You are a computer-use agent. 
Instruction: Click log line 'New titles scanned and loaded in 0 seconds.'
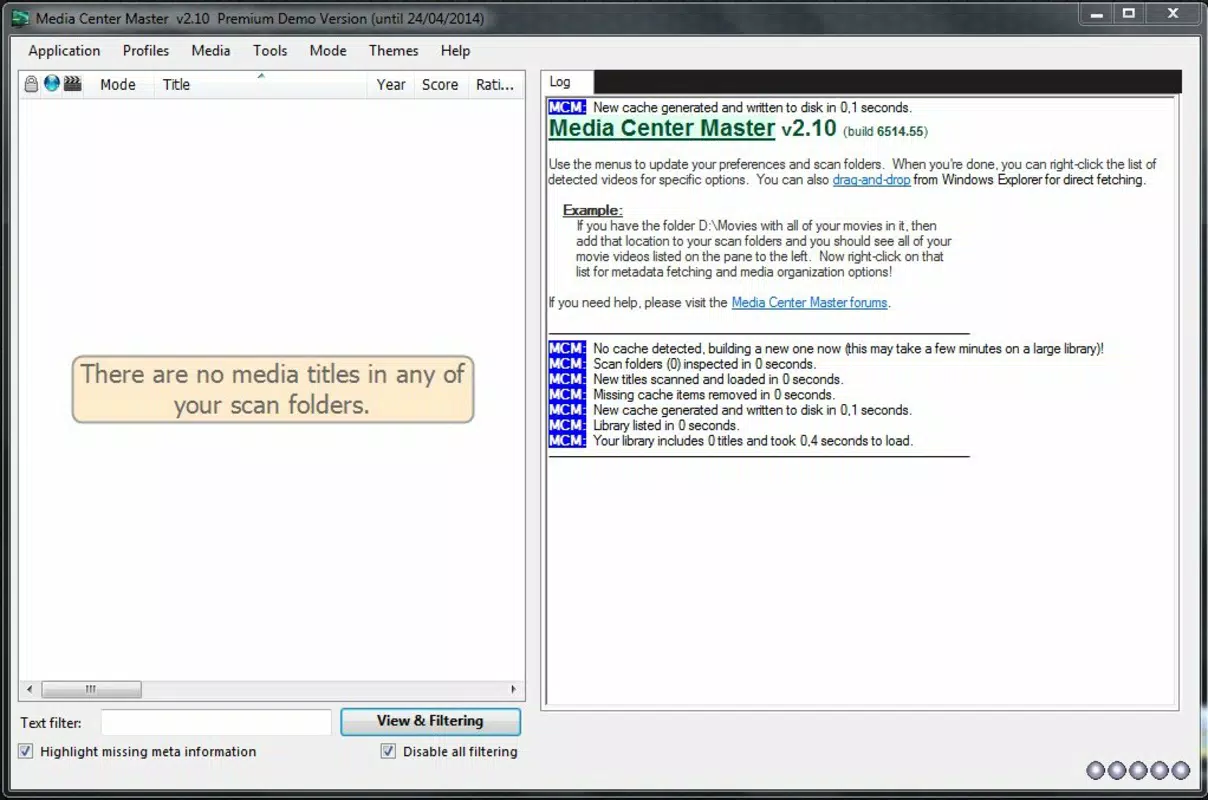click(x=718, y=379)
